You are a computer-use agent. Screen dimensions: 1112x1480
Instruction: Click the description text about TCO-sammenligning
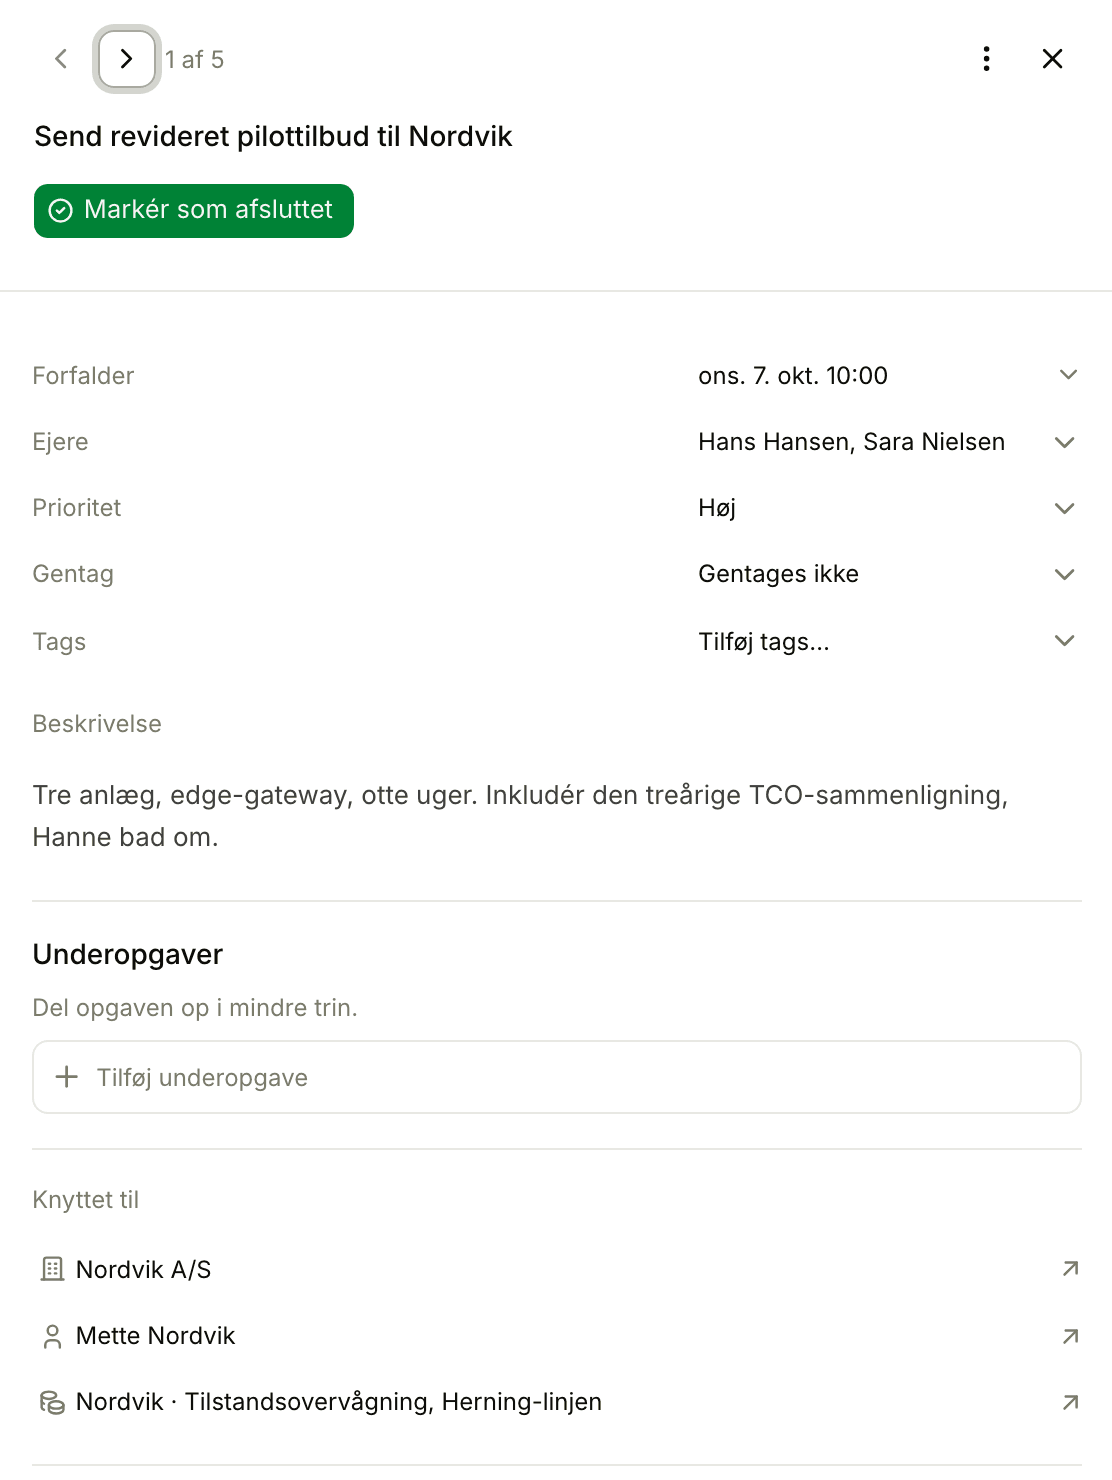click(520, 816)
